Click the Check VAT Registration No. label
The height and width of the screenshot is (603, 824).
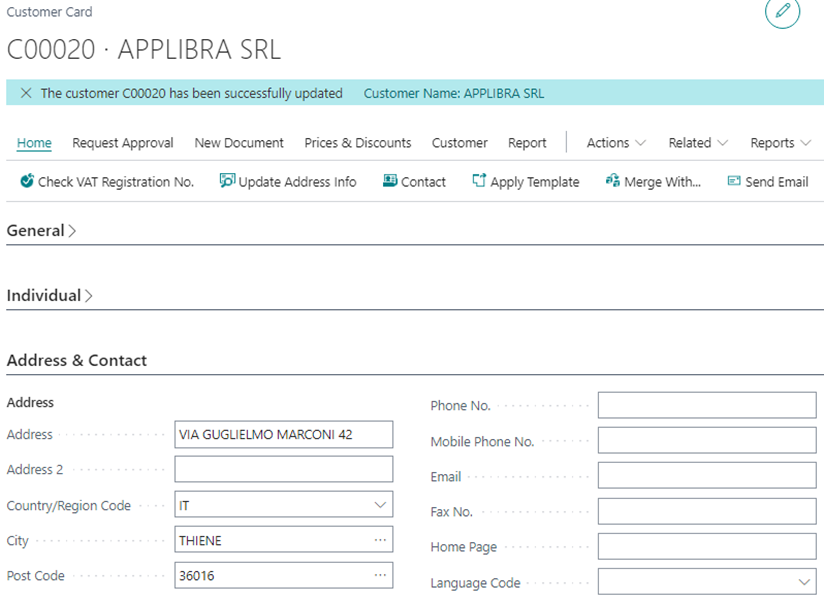(116, 182)
